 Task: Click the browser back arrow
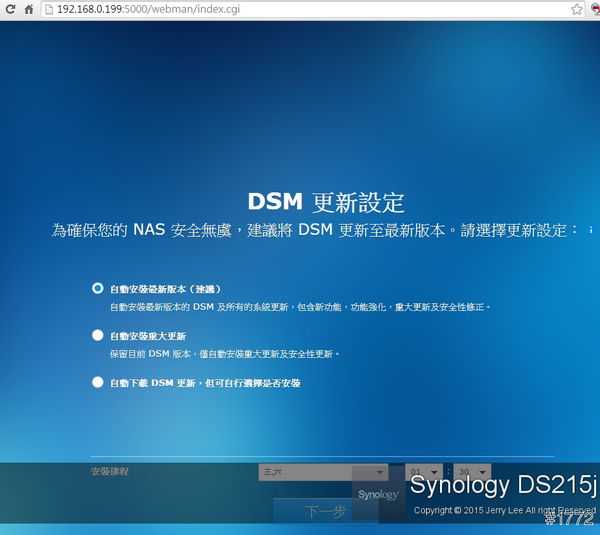click(x=7, y=9)
